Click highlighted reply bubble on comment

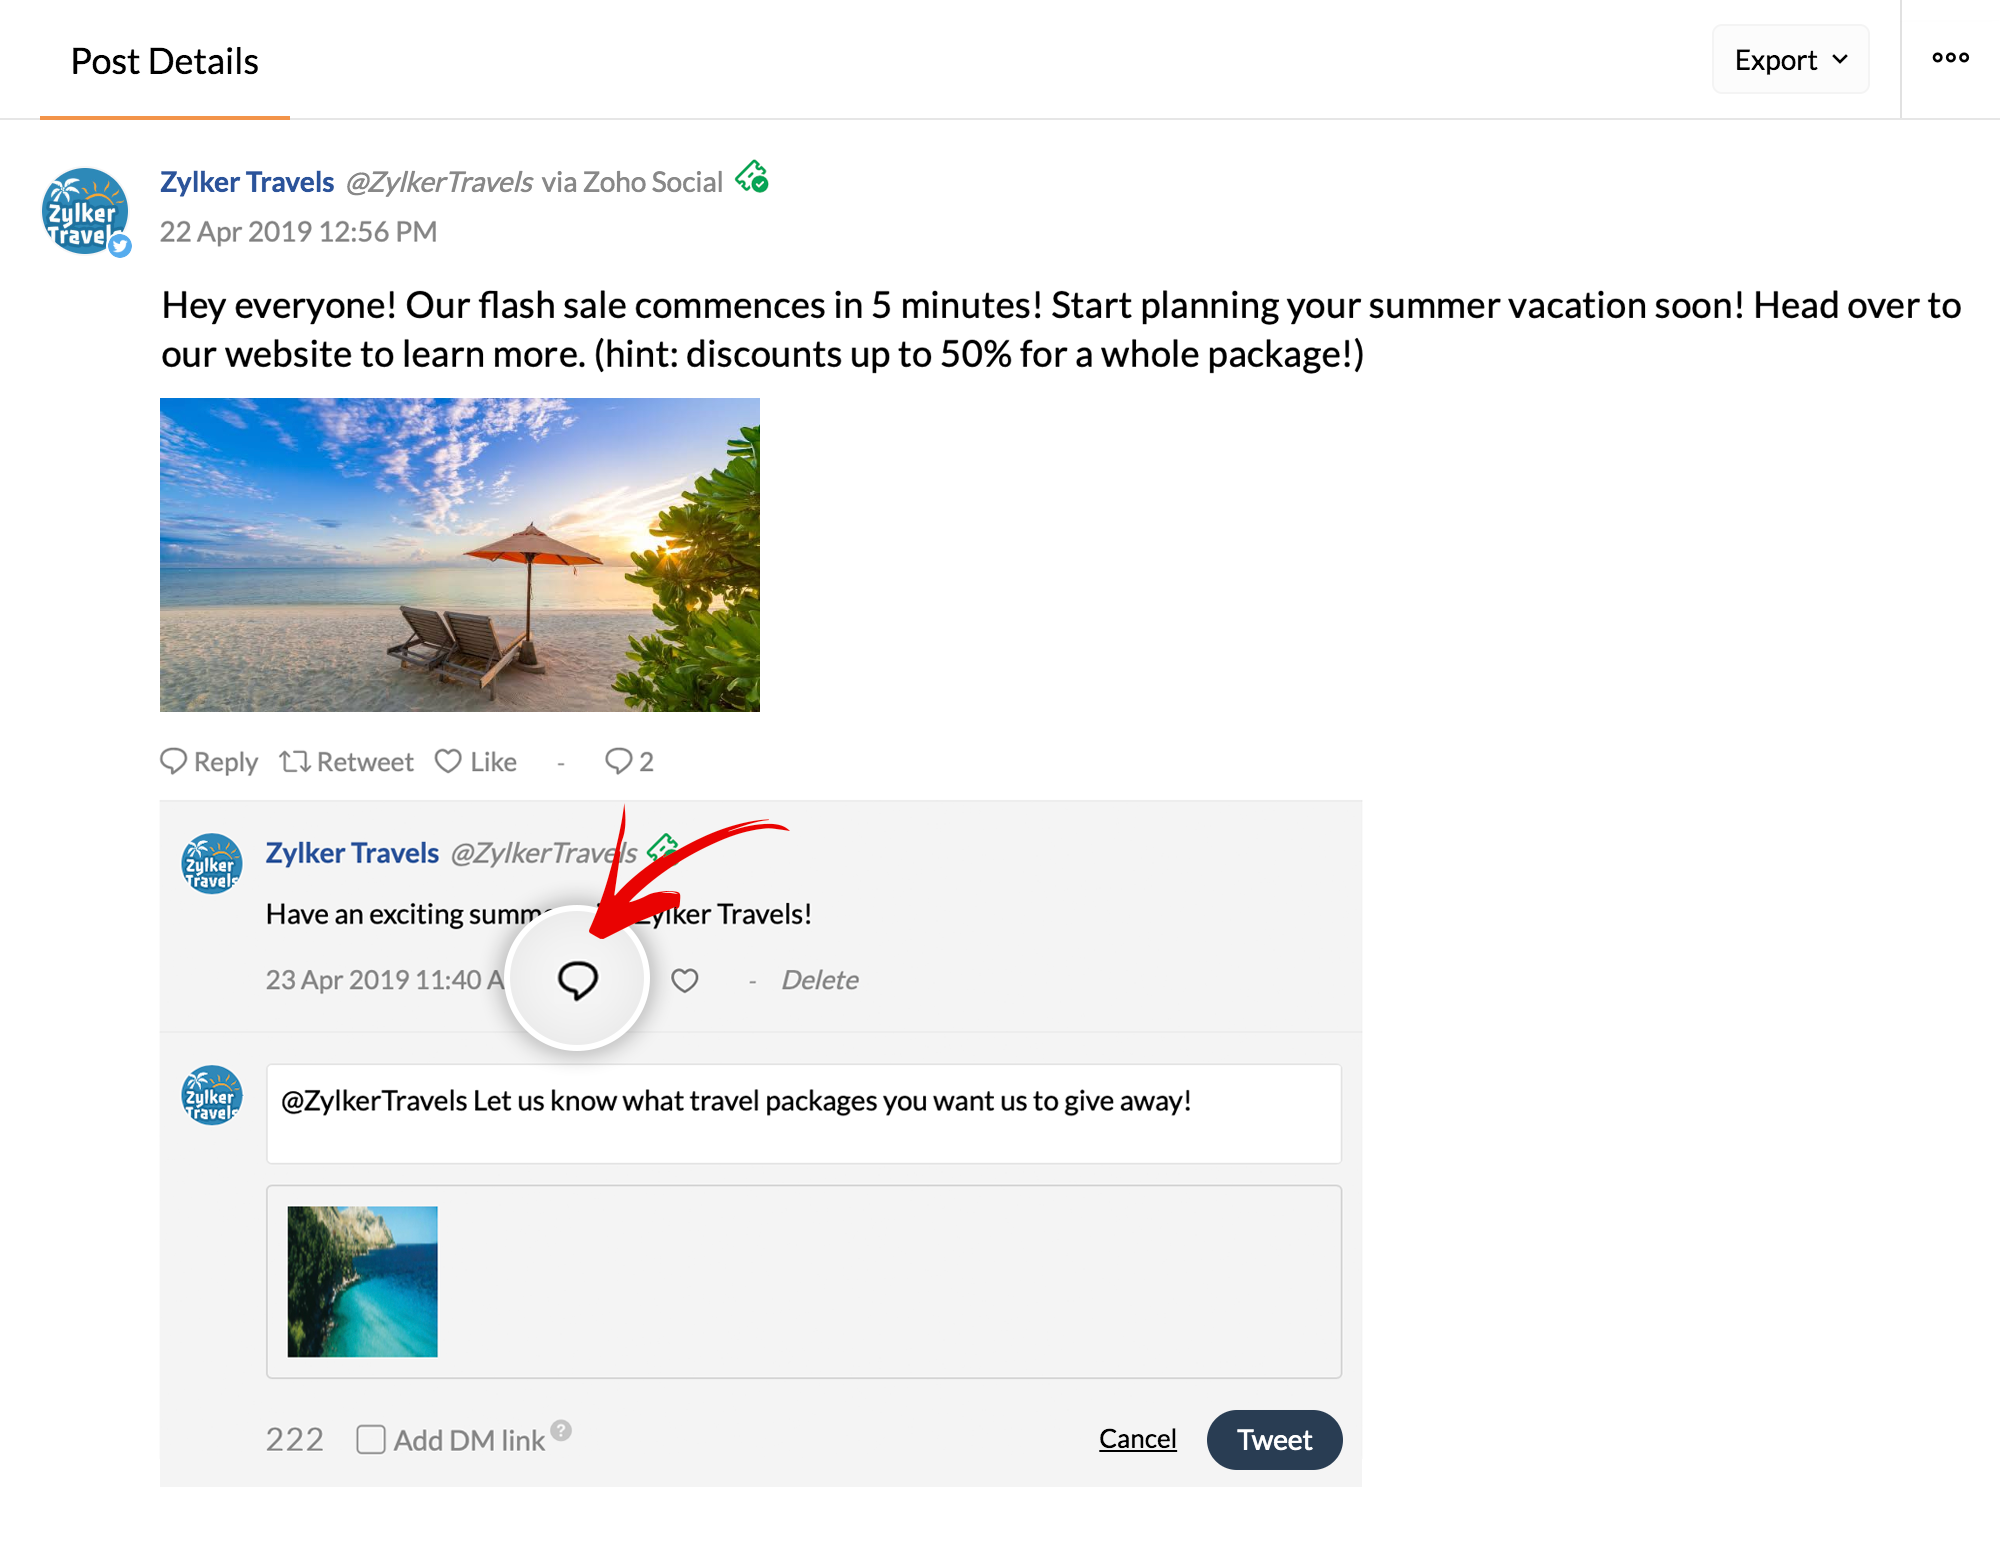577,979
